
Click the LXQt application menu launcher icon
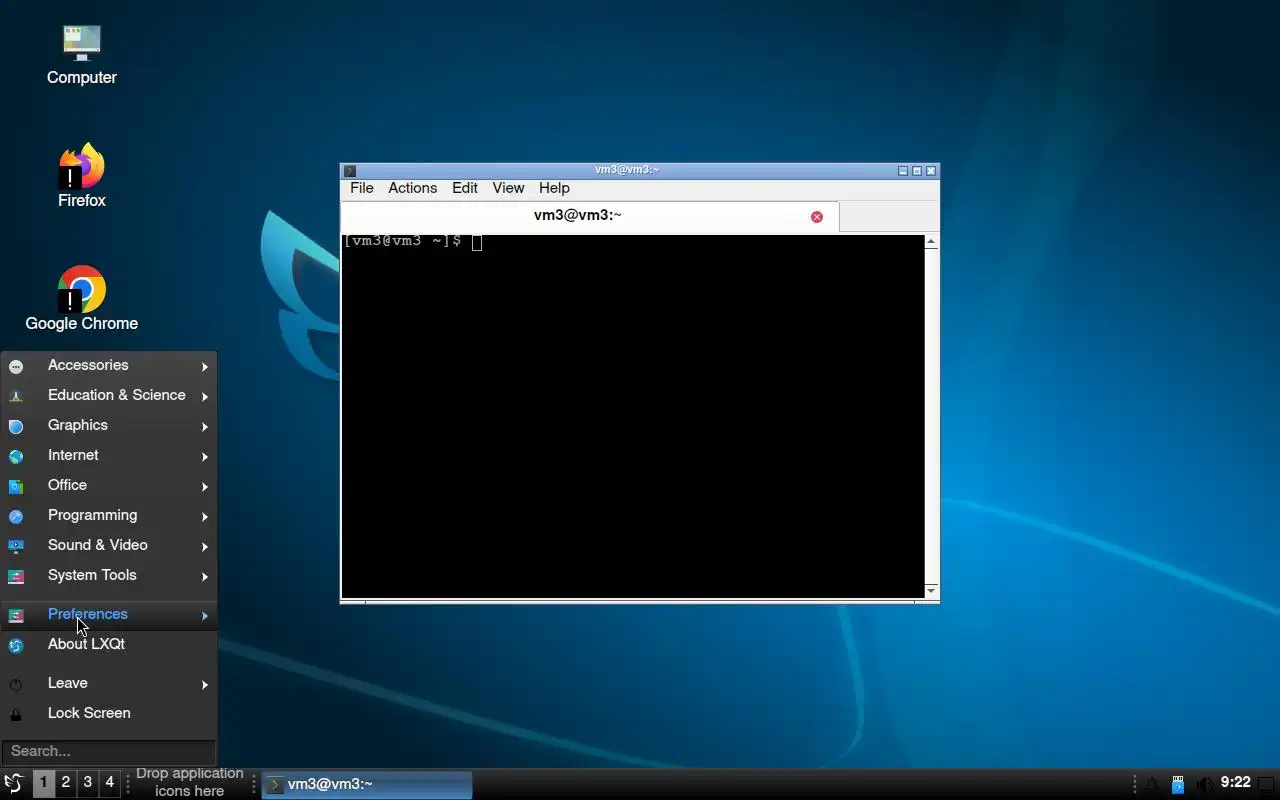coord(14,783)
